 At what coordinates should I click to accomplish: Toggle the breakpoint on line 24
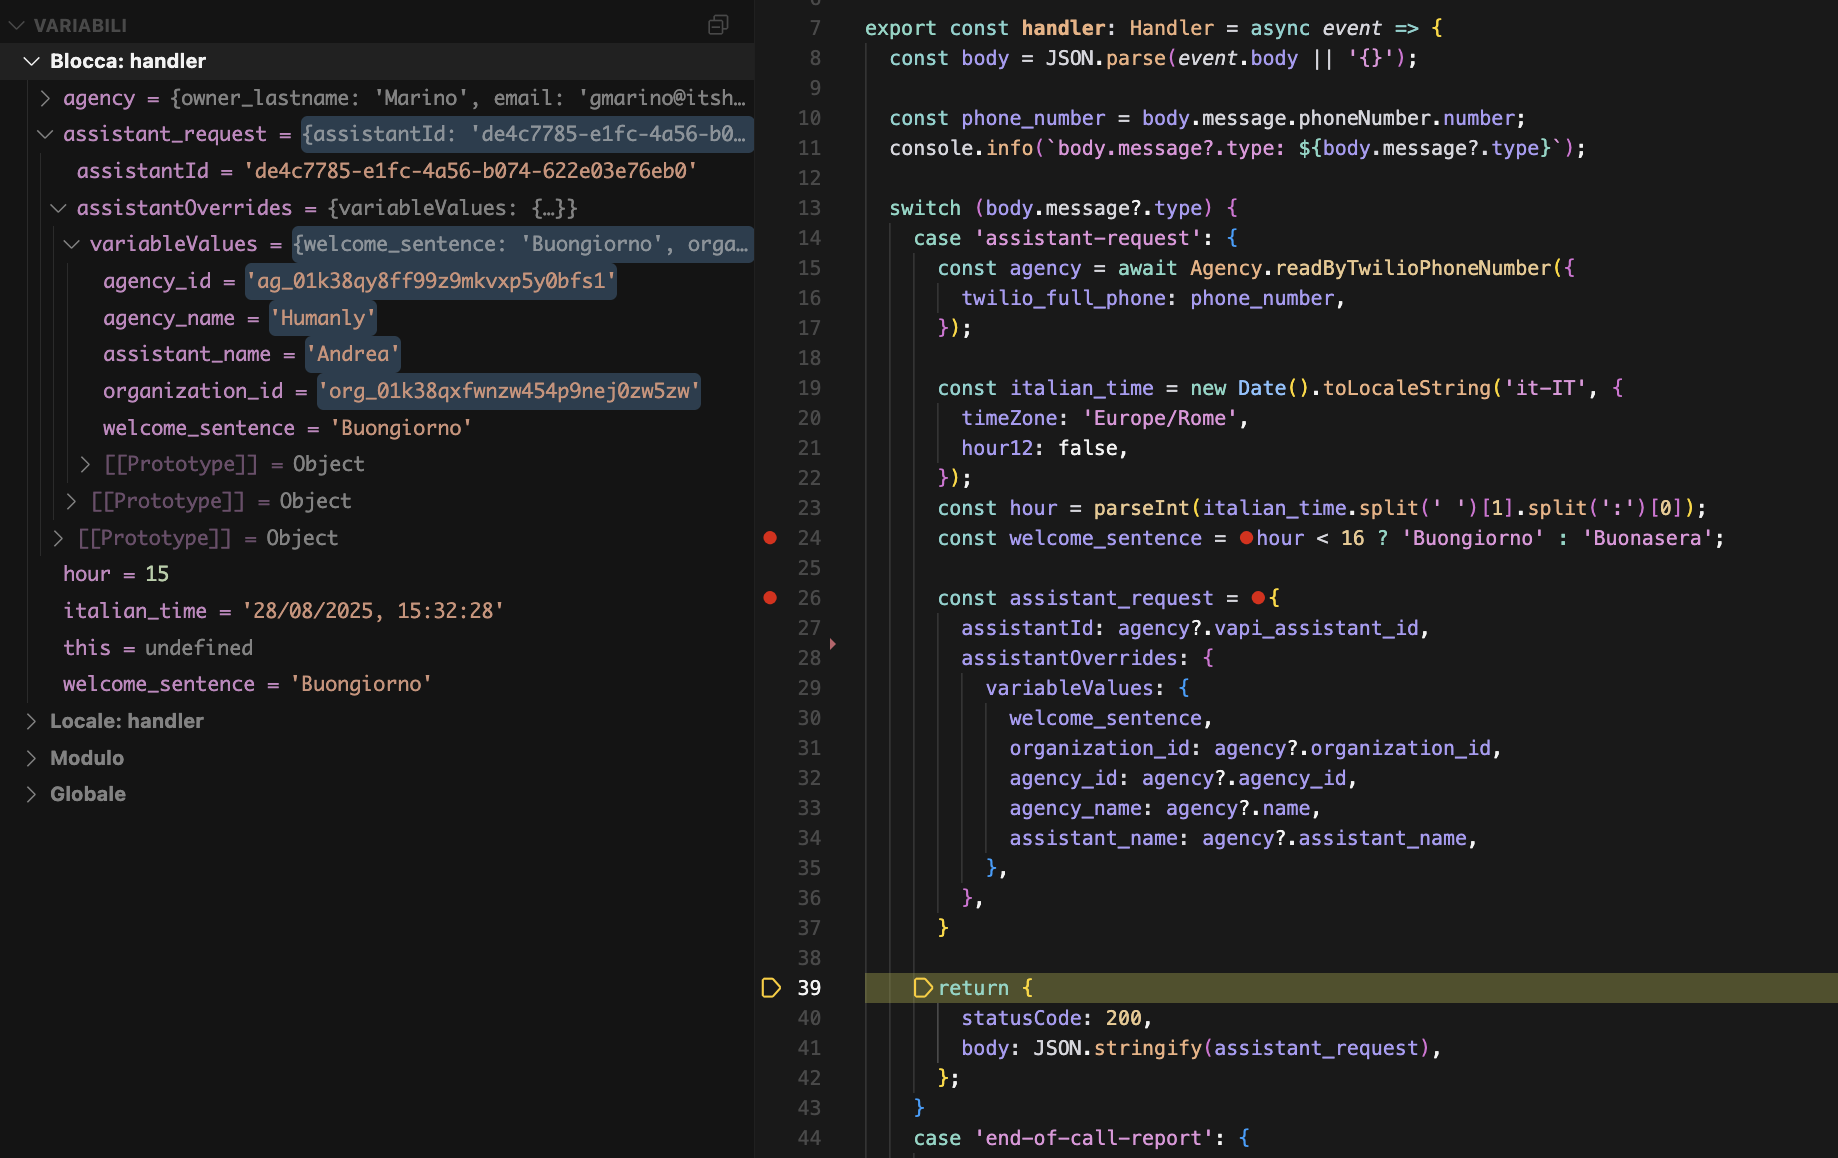770,538
